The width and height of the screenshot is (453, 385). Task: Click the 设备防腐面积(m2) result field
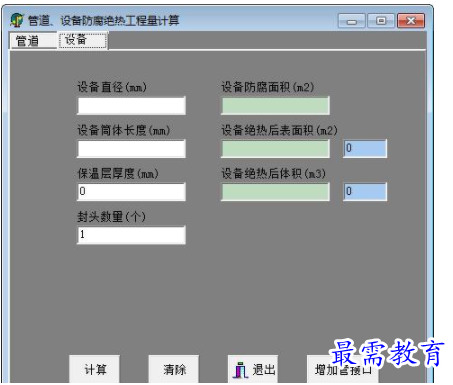click(275, 106)
